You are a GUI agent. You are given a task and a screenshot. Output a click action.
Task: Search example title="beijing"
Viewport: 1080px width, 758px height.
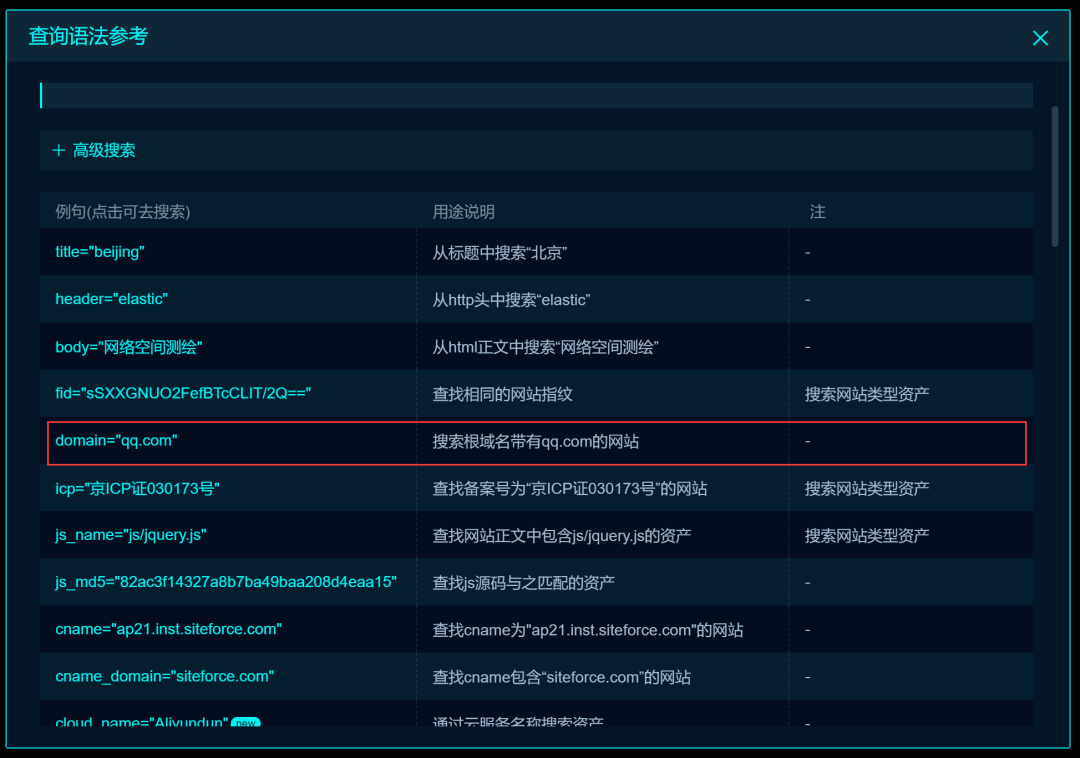[100, 252]
